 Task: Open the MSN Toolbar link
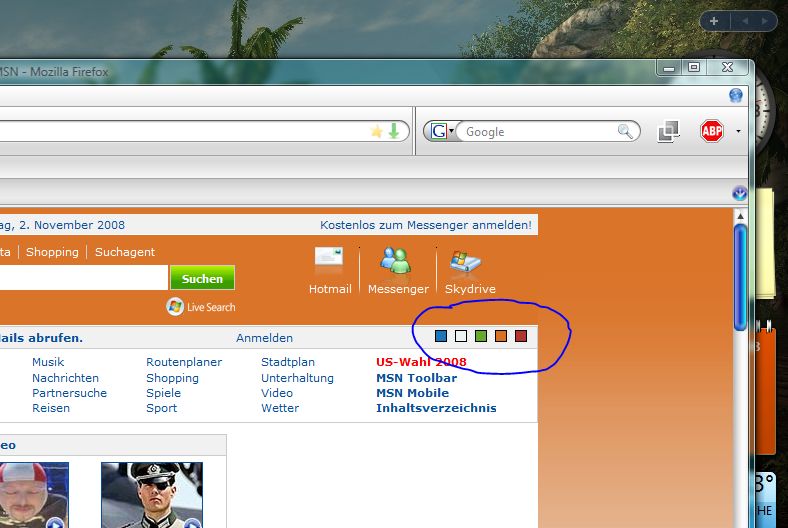(x=417, y=378)
